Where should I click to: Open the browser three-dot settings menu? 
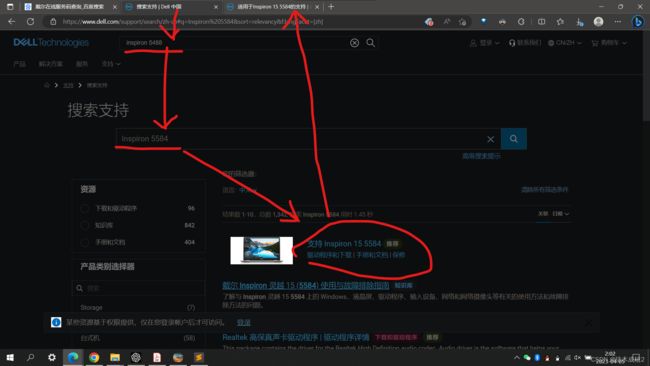pos(618,22)
